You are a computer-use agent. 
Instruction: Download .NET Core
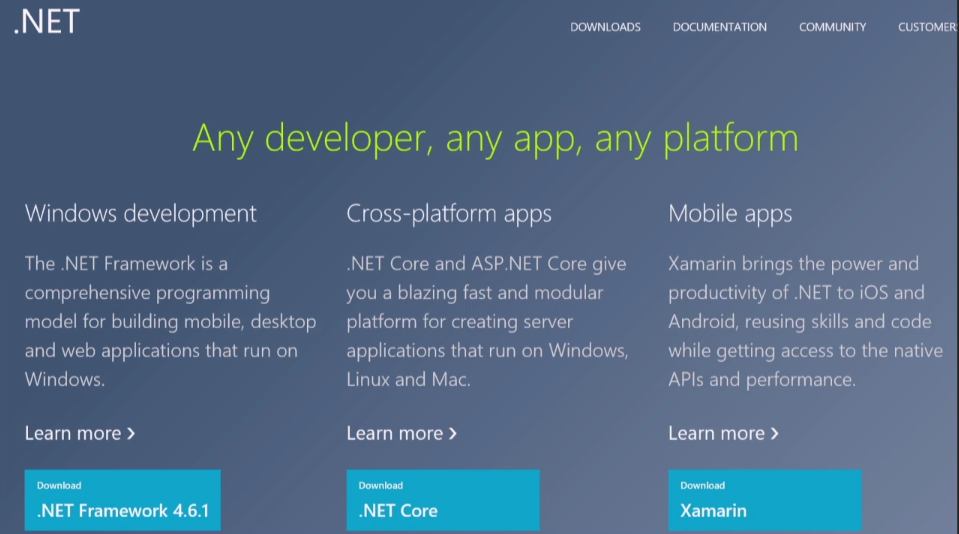443,500
